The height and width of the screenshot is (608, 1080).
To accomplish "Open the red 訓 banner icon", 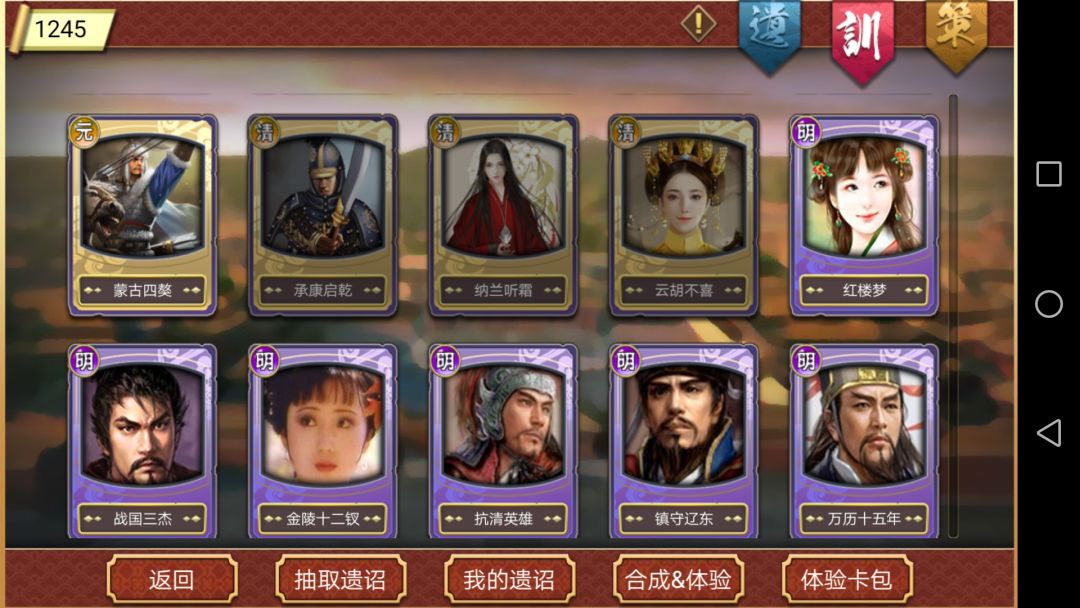I will (863, 40).
